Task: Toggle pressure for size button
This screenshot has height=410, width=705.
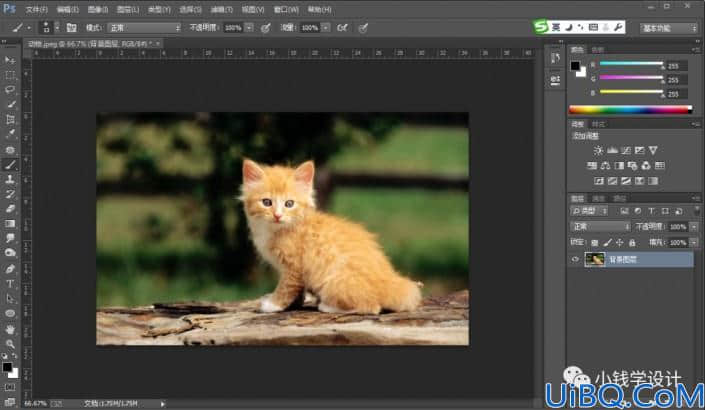Action: pos(363,28)
